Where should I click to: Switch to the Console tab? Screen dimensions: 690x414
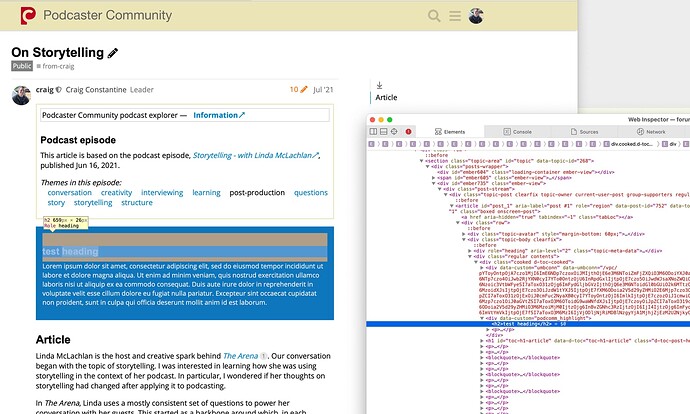[x=518, y=132]
